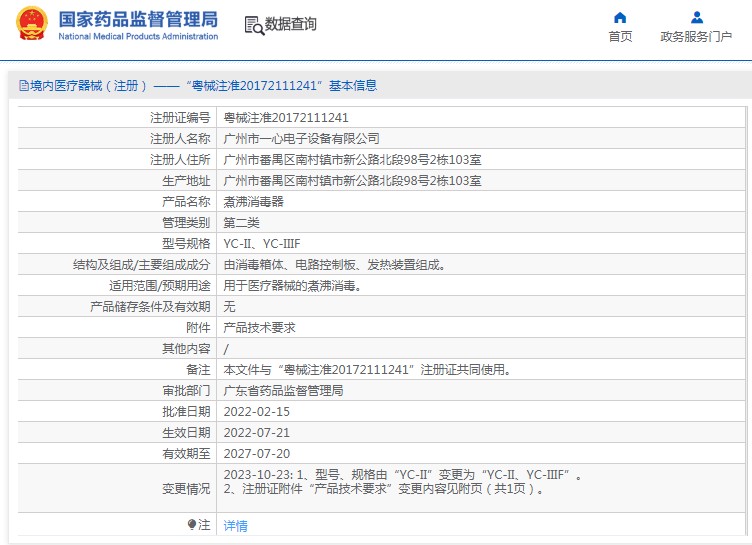Click attachment value 产品技术要求
Viewport: 752px width, 545px height.
click(259, 328)
